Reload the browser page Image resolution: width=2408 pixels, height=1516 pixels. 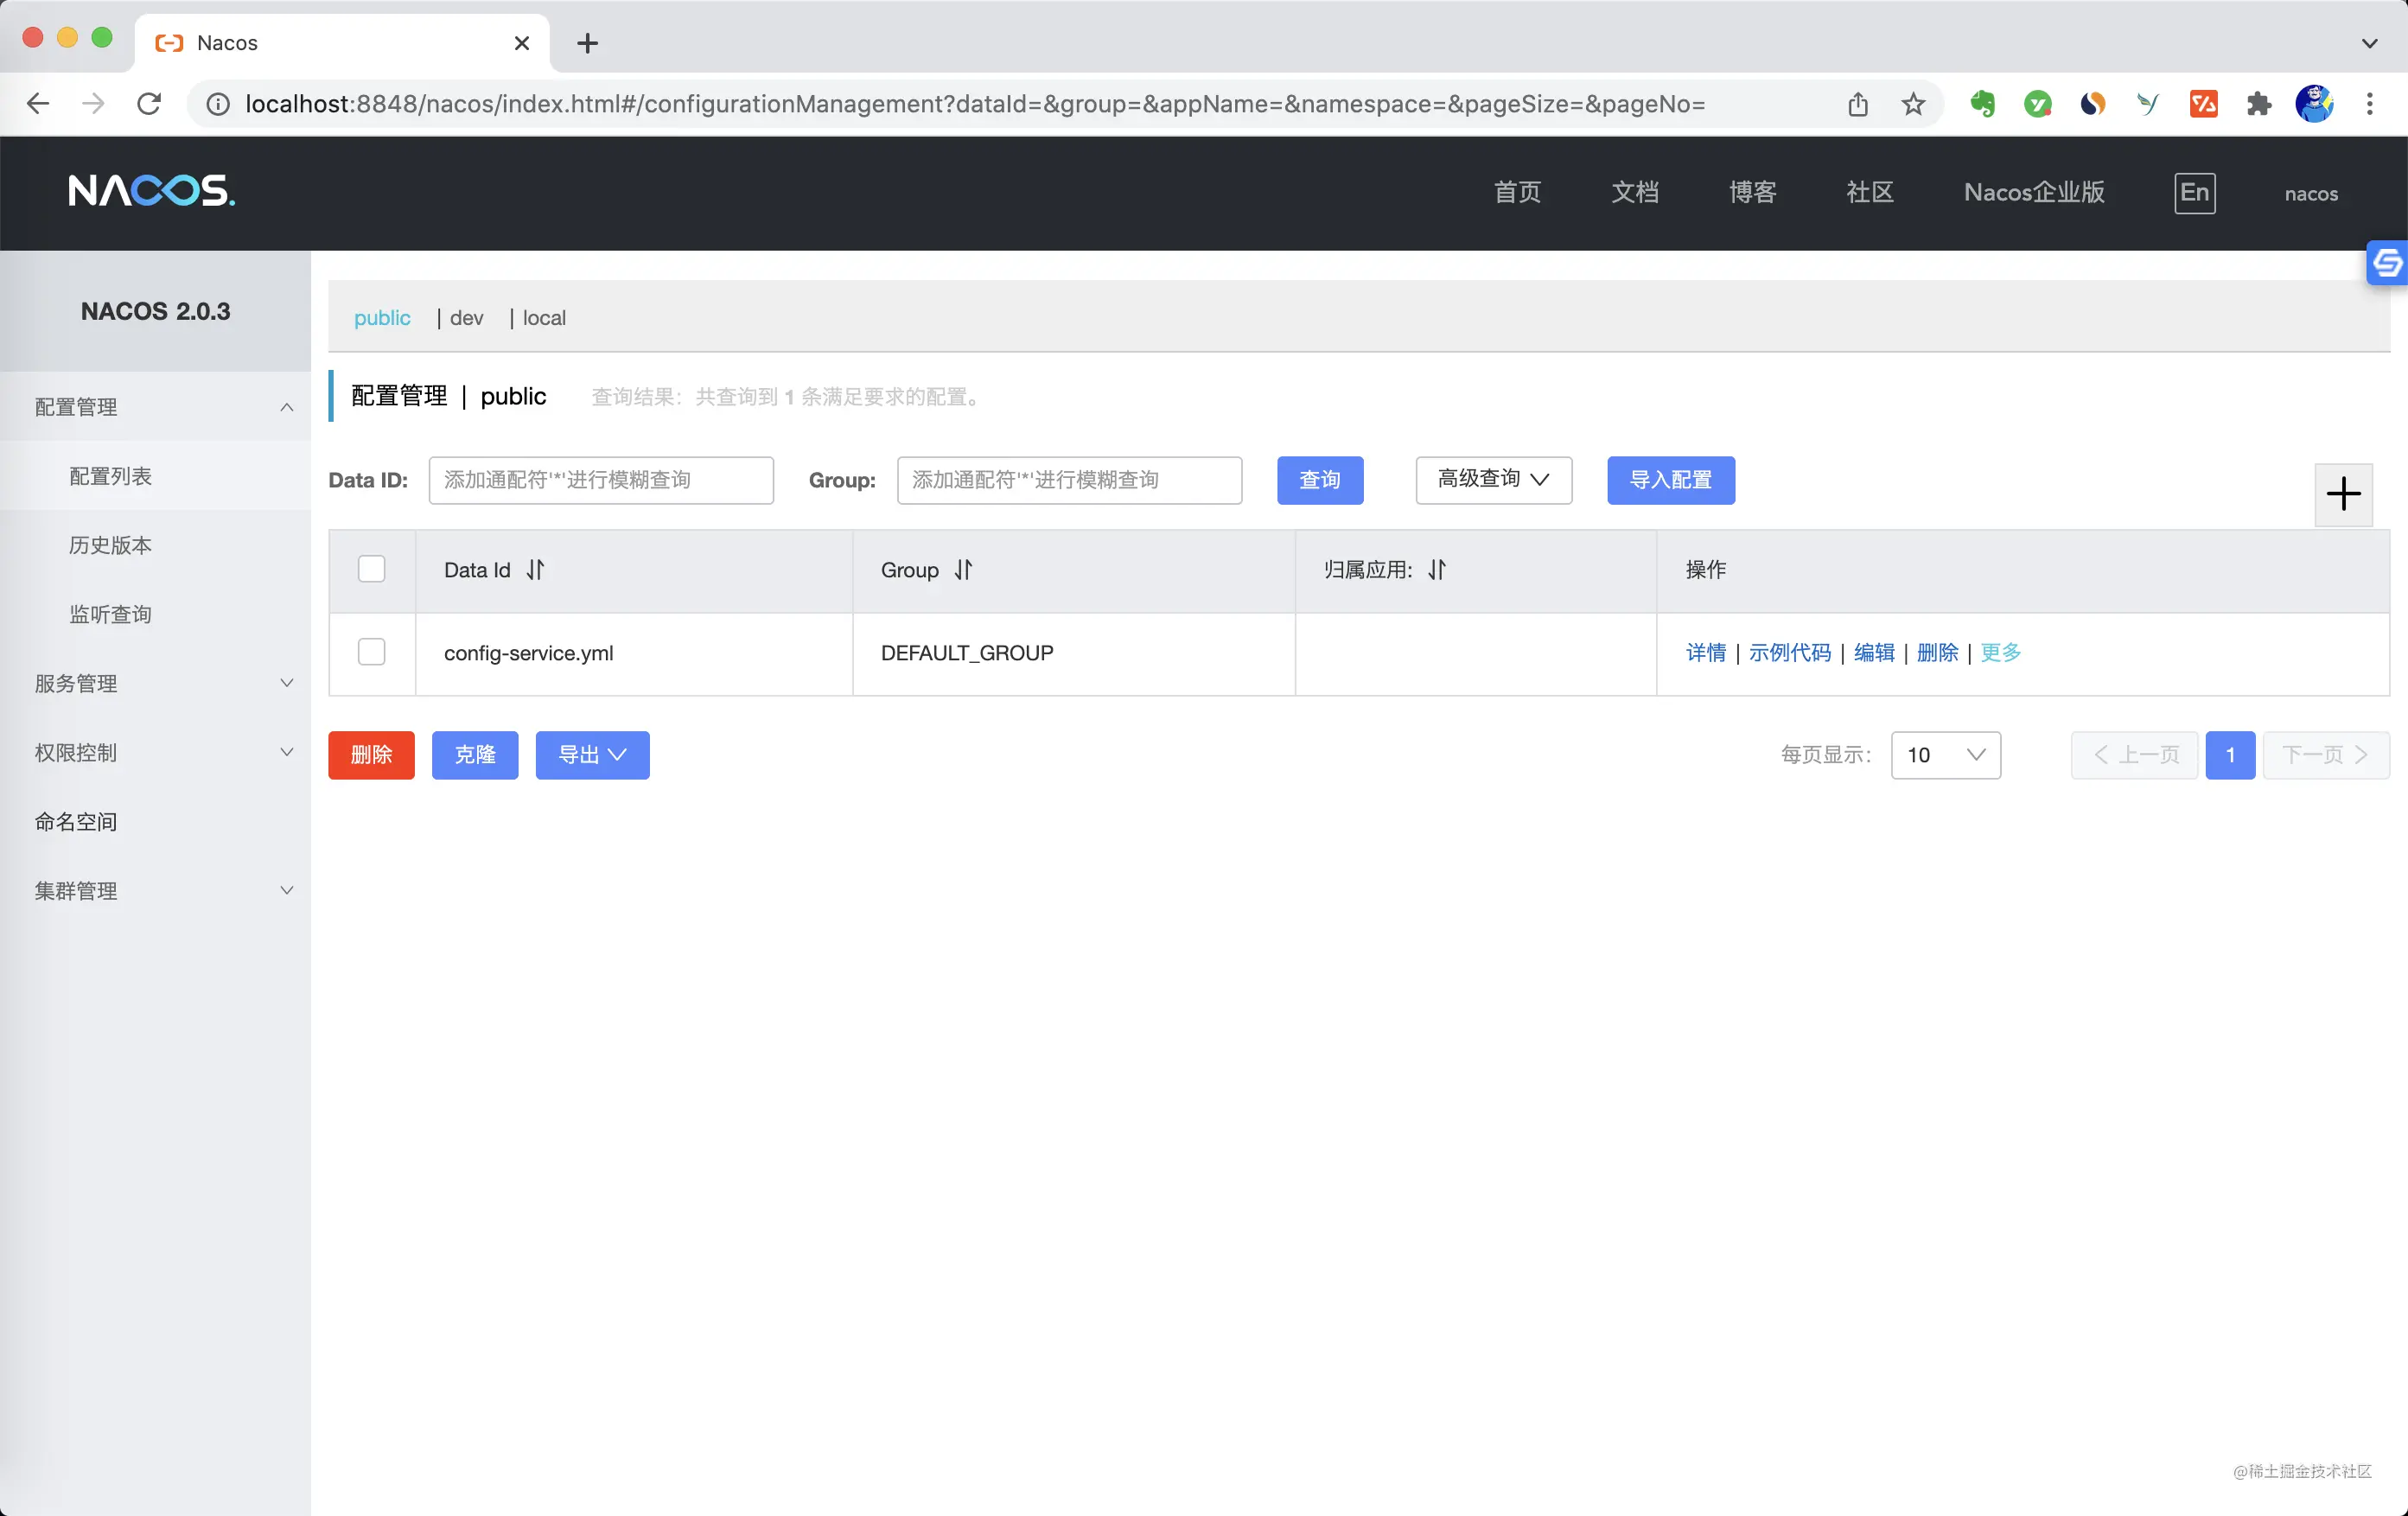[149, 103]
